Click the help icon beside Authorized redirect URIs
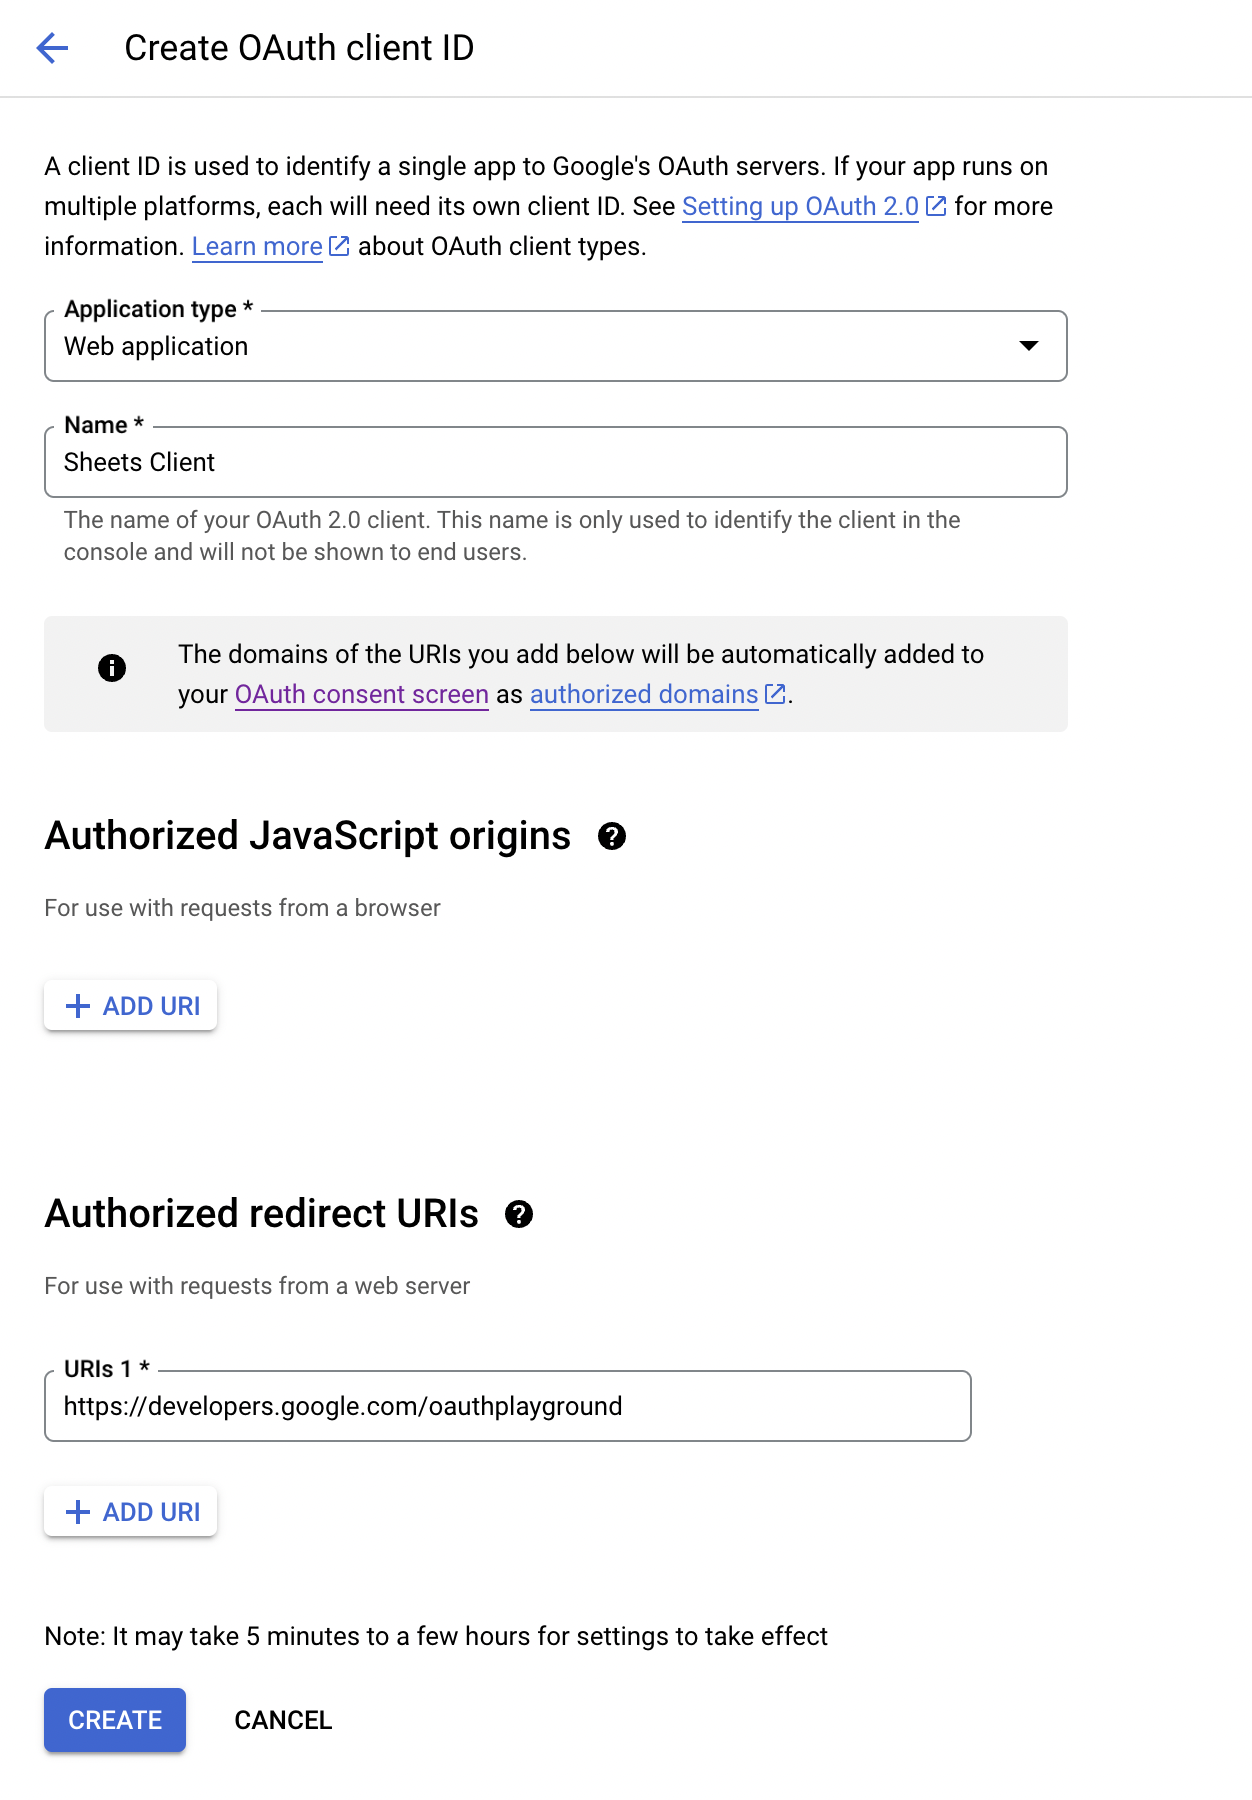1252x1800 pixels. pyautogui.click(x=518, y=1216)
